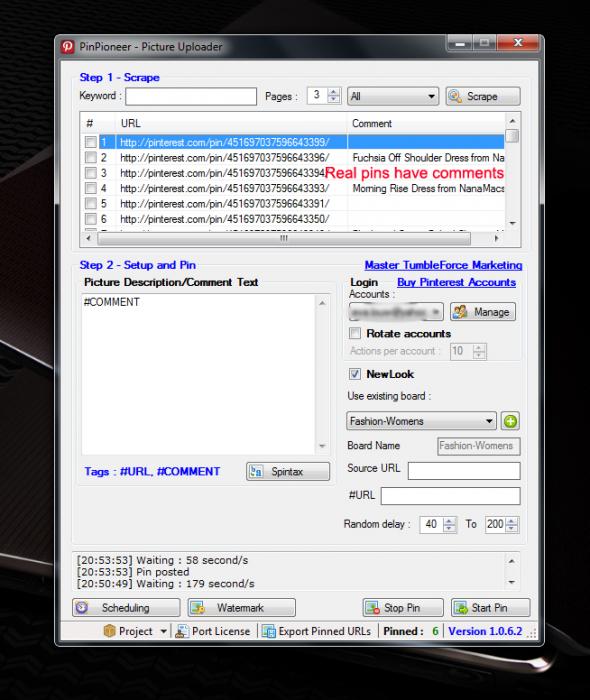Click the Scrape button
This screenshot has width=590, height=700.
(483, 96)
